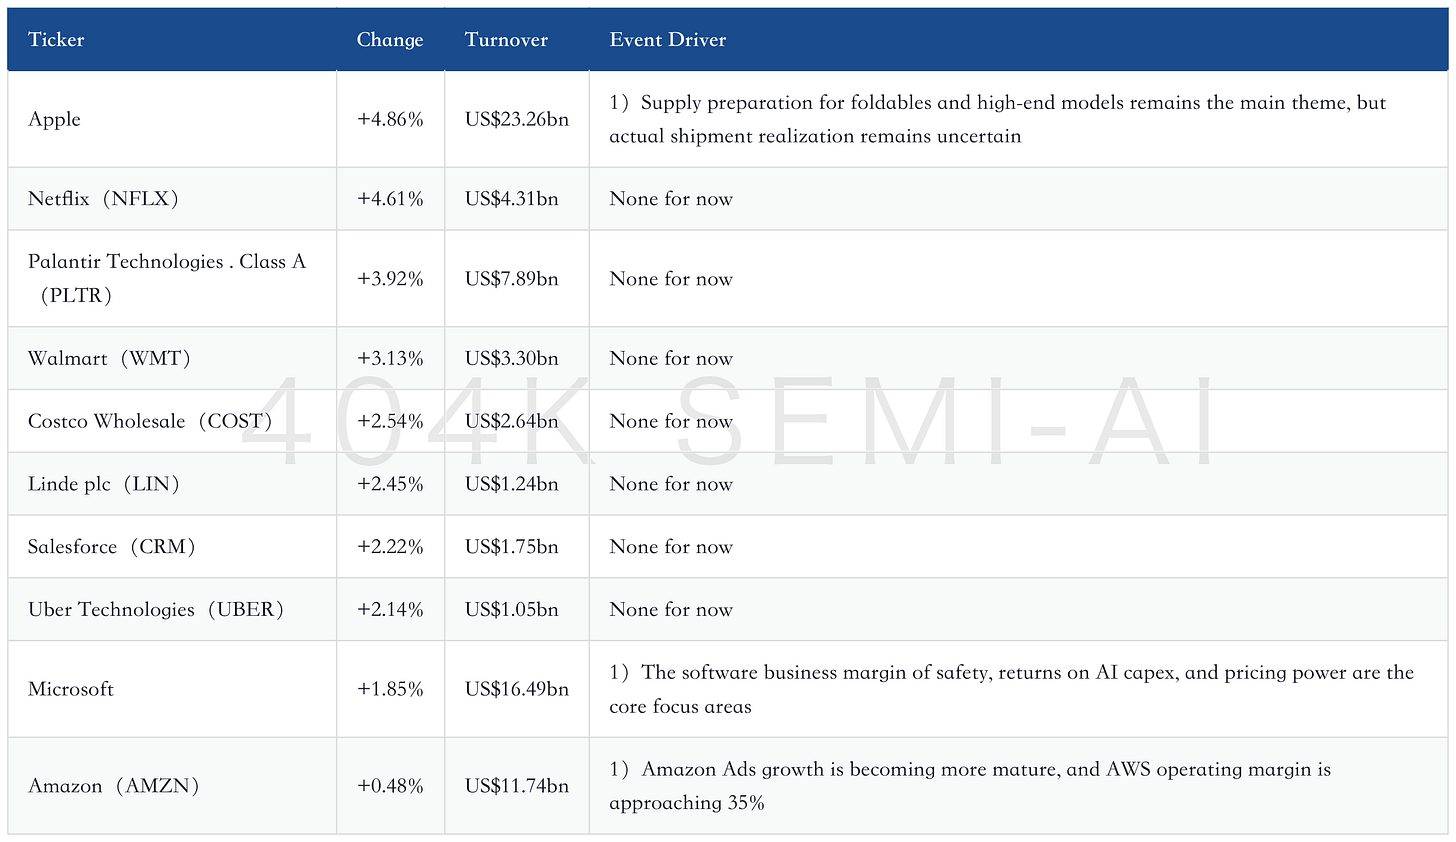Click Apple's +4.86% change value
This screenshot has height=842, width=1456.
pyautogui.click(x=390, y=119)
